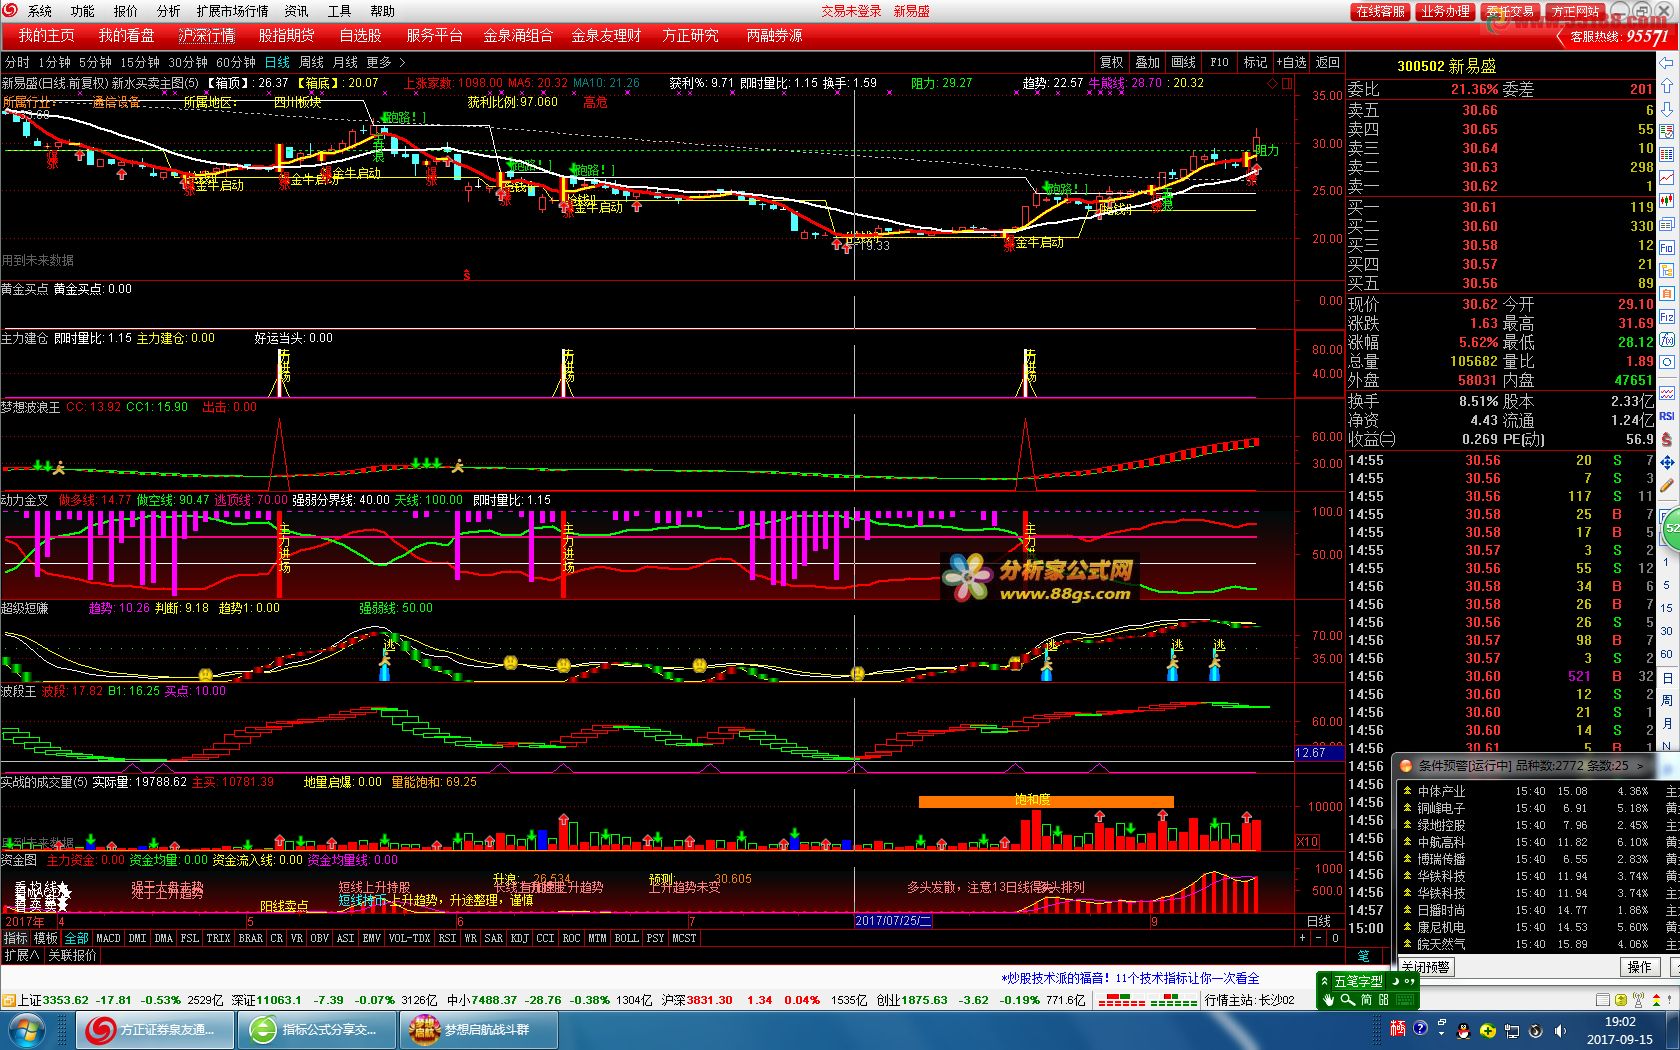The width and height of the screenshot is (1680, 1050).
Task: Click the orange alert window icon
Action: click(1405, 766)
